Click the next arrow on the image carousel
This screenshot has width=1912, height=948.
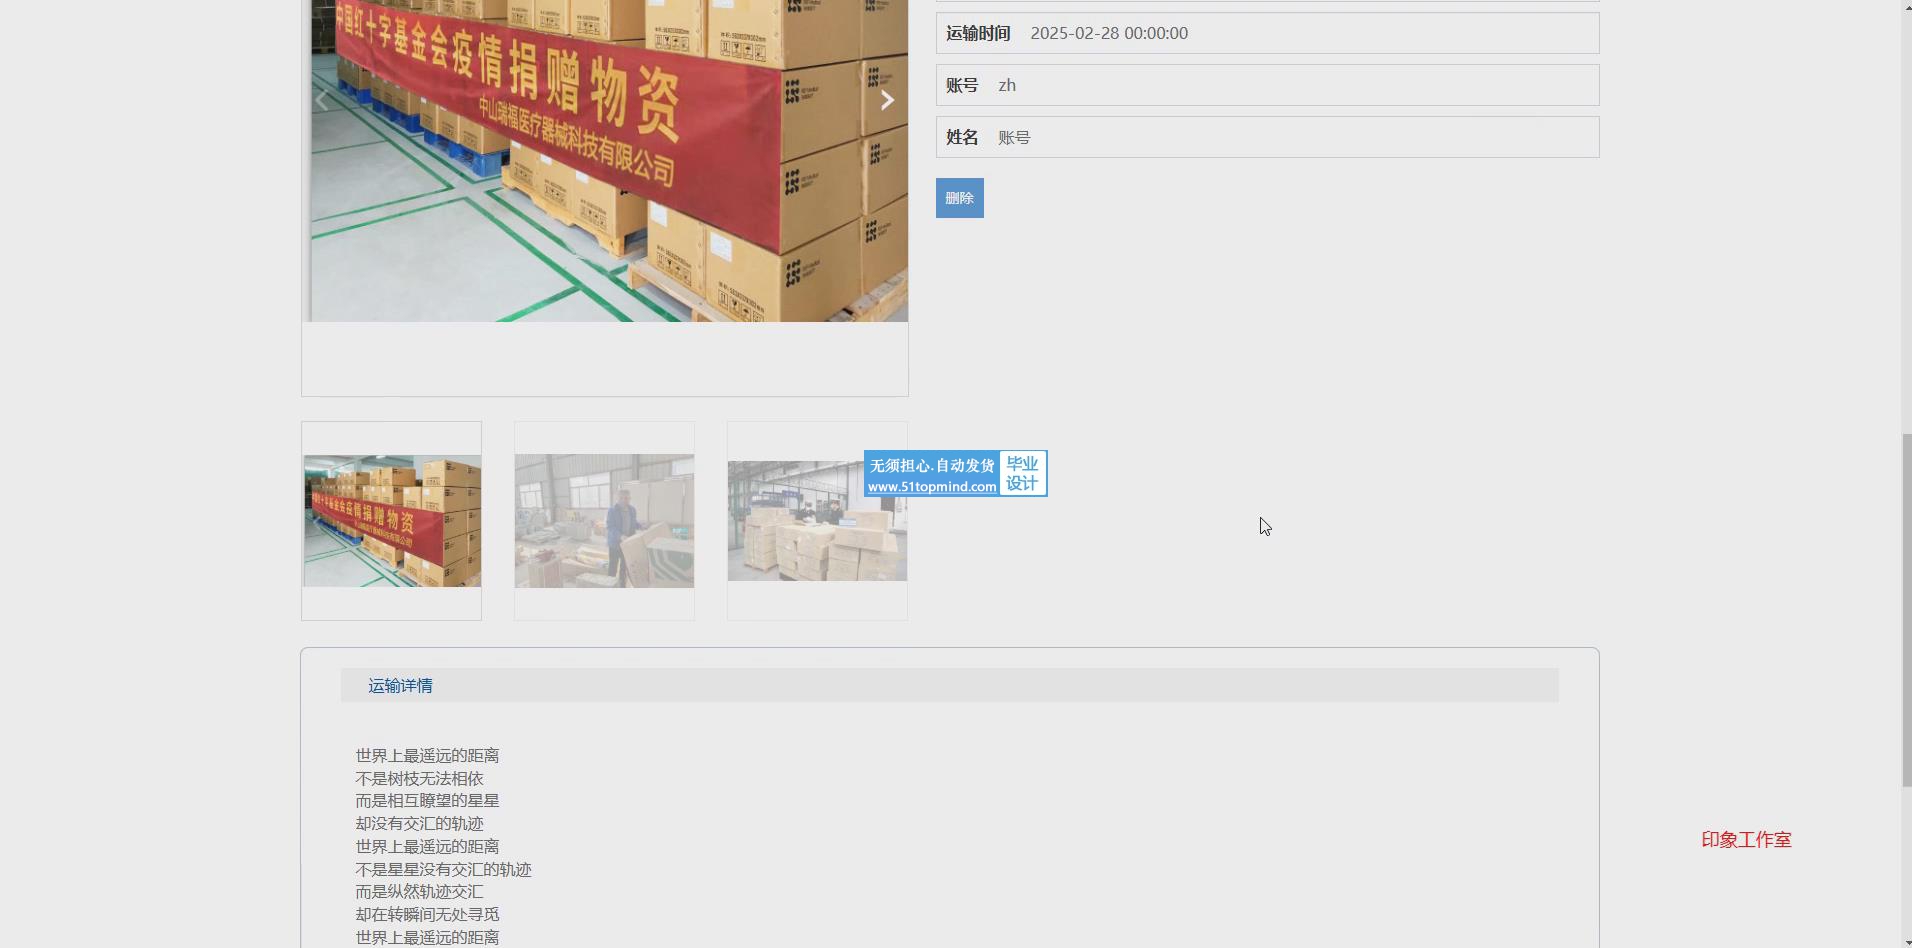click(x=886, y=100)
